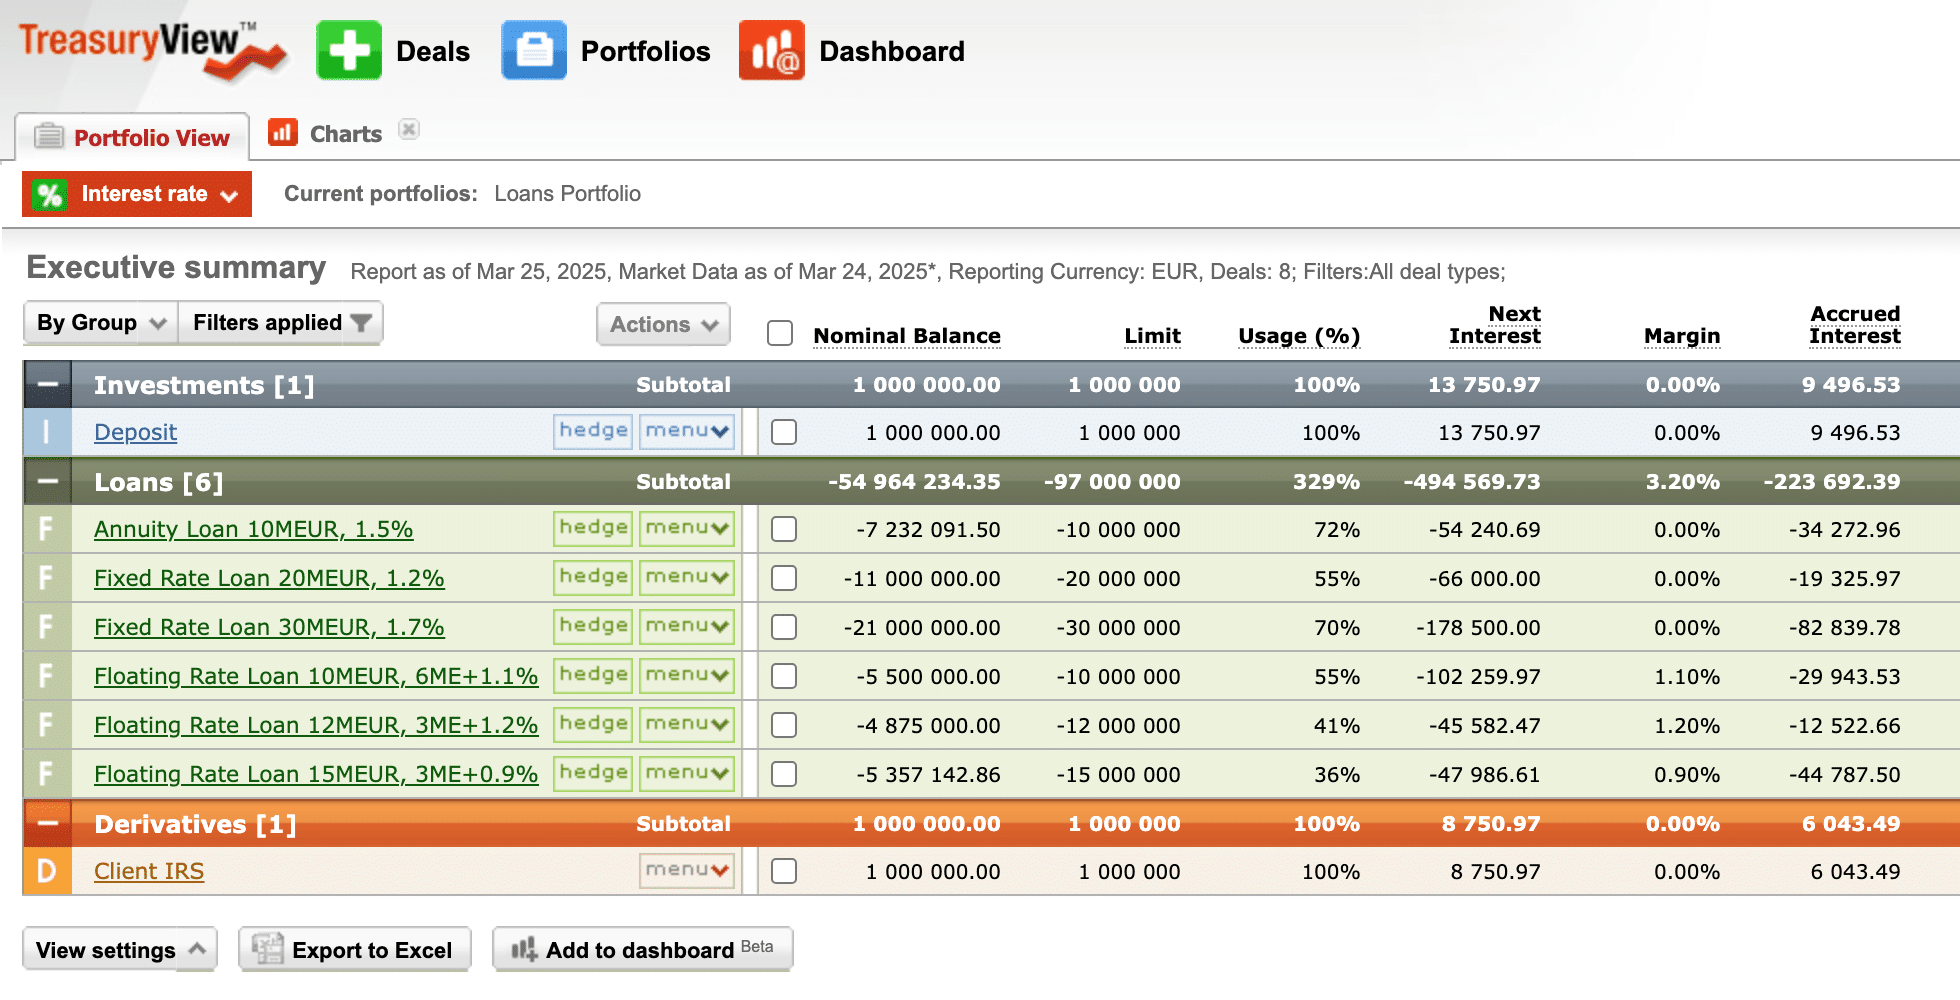Select the Charts bar-chart icon
This screenshot has height=1000, width=1960.
click(283, 131)
